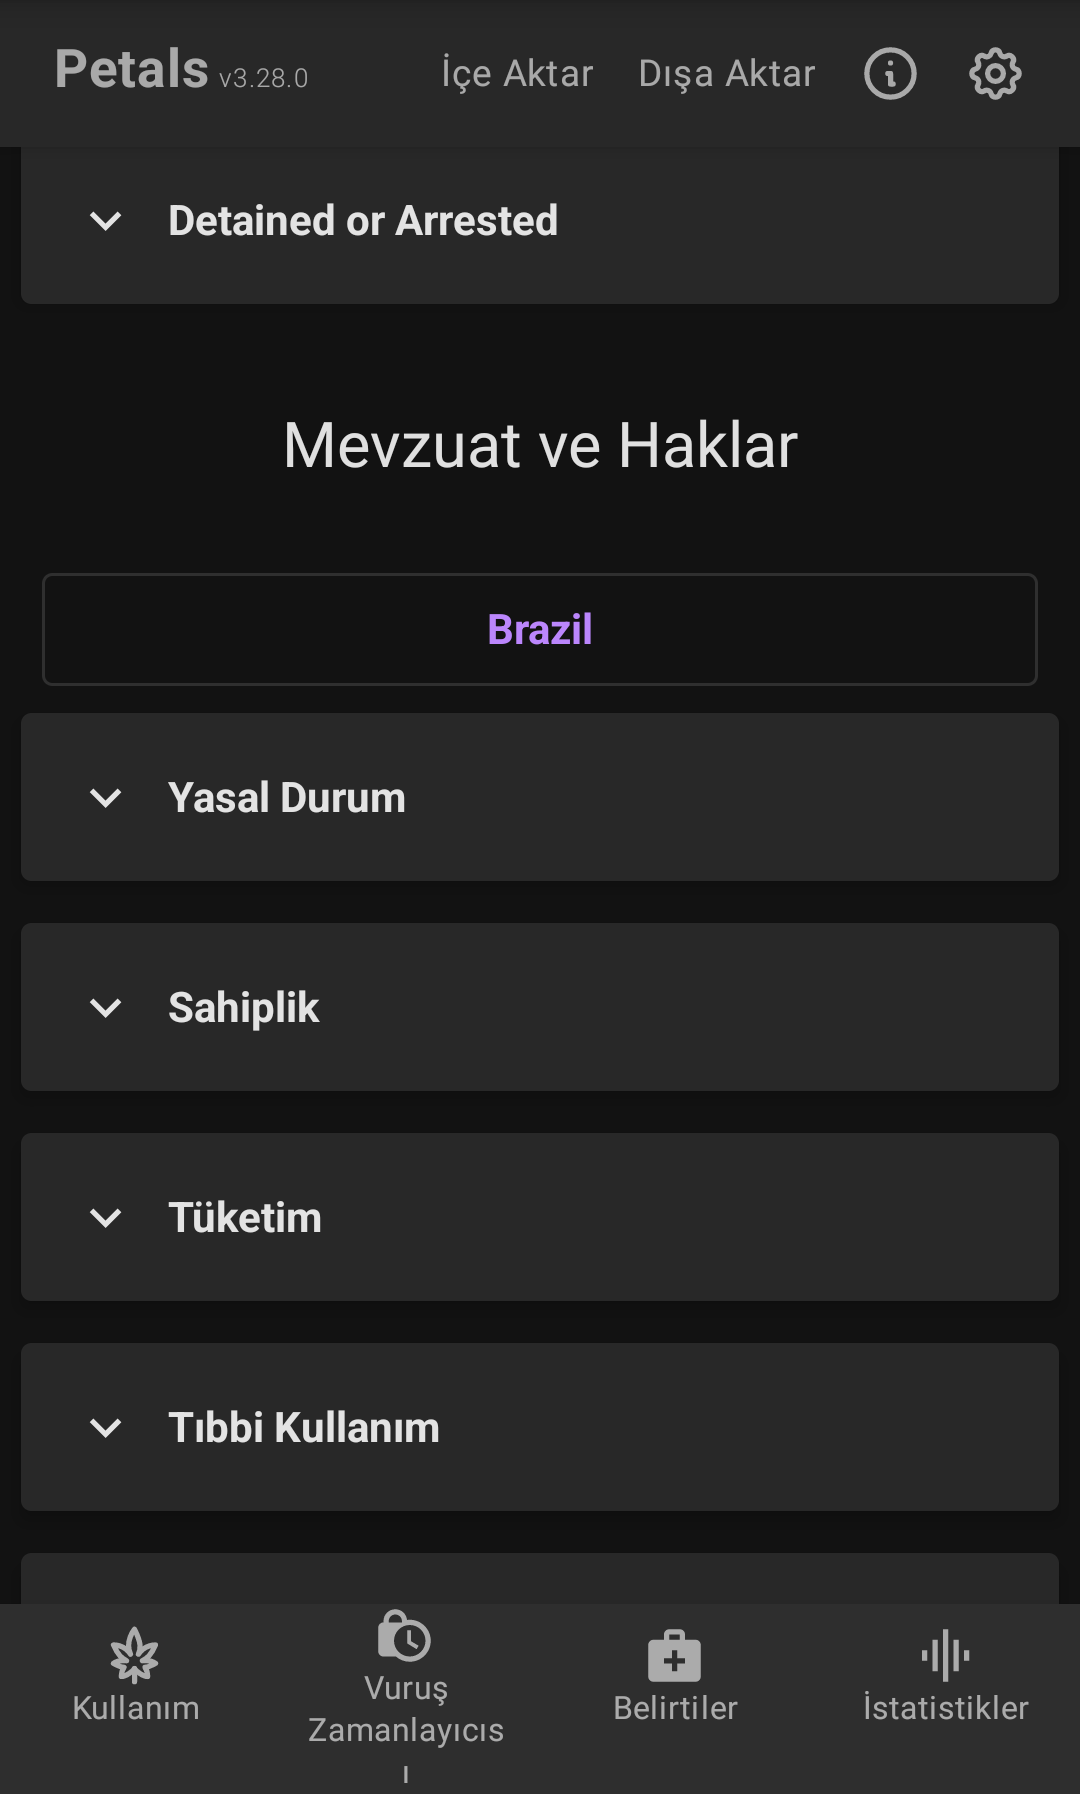Expand the Tüketim section chevron
Screen dimensions: 1080x1794
[106, 1218]
